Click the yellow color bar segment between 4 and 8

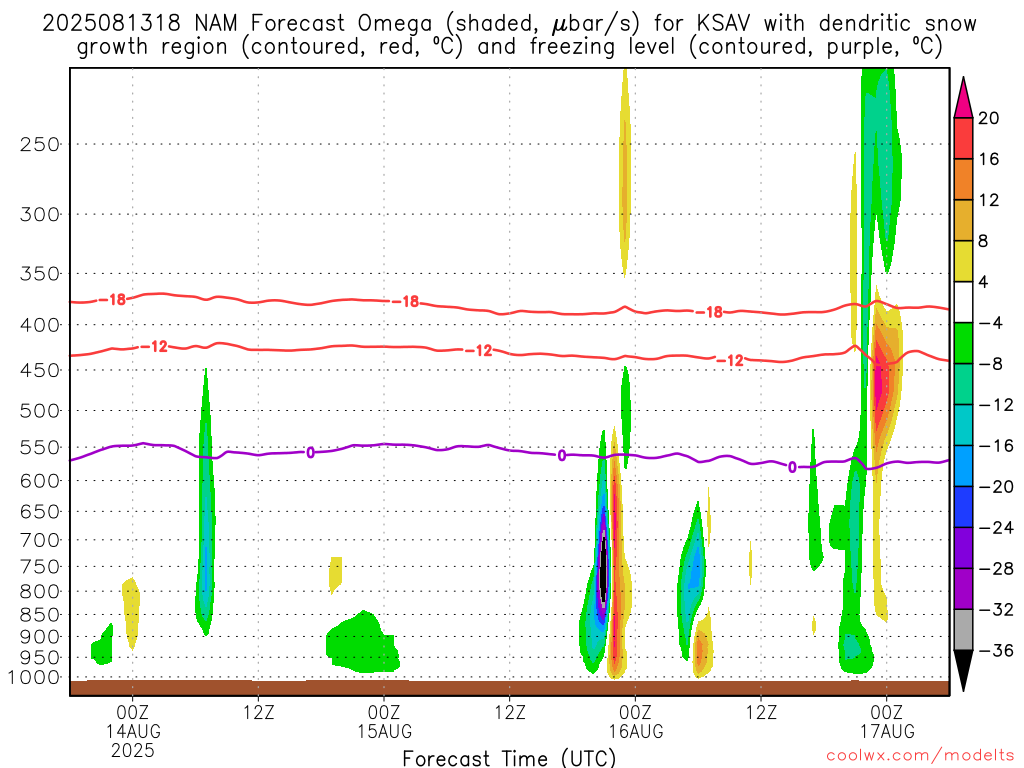tap(963, 261)
